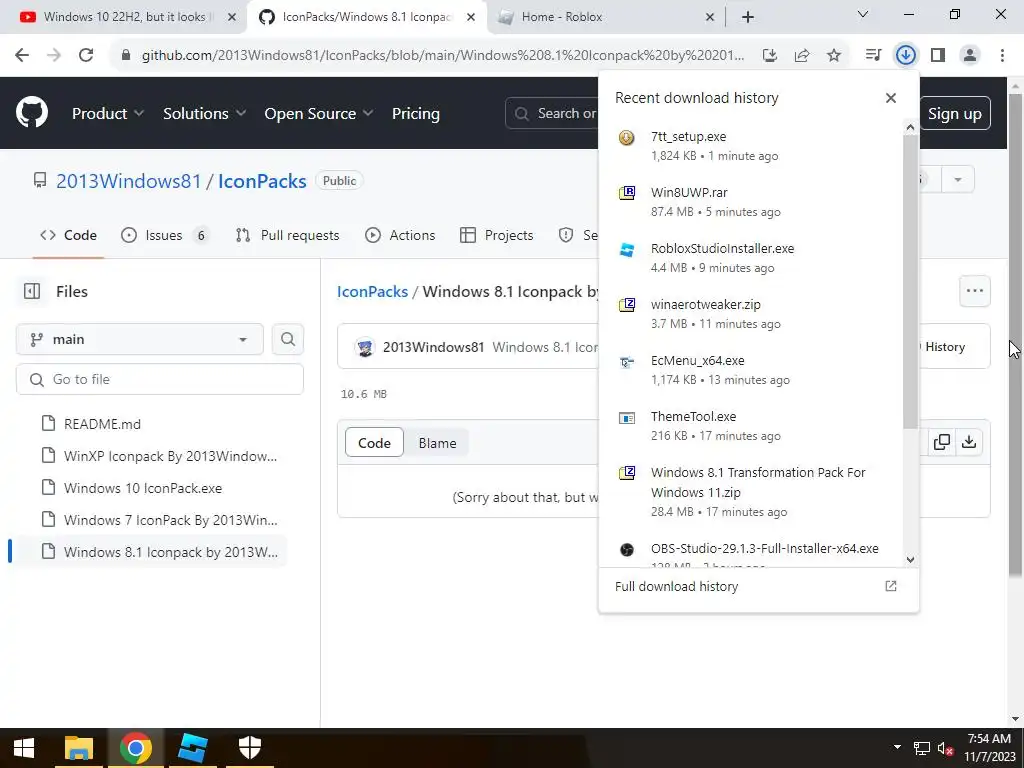Screen dimensions: 1024x768
Task: Click the RobloxStudioInstaller.exe download entry
Action: [751, 258]
